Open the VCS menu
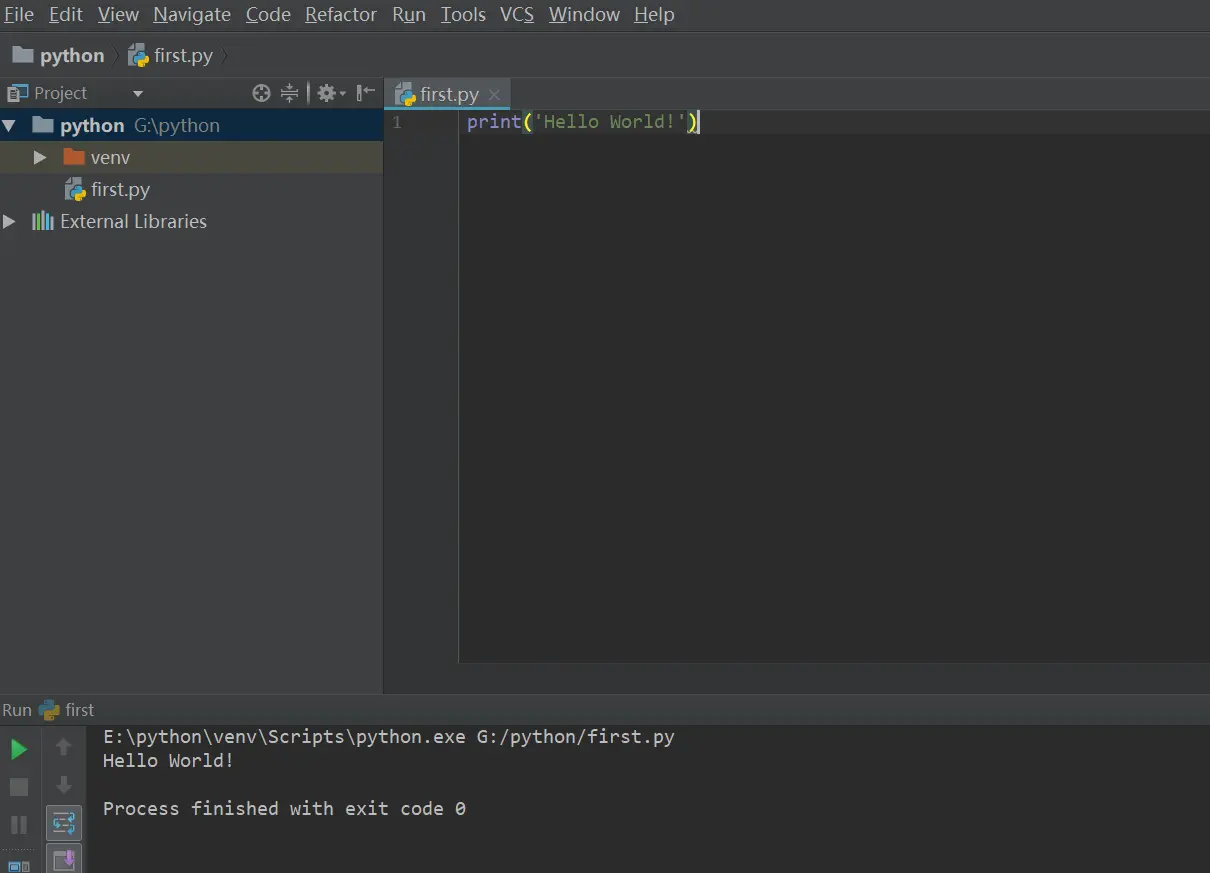 click(x=517, y=14)
